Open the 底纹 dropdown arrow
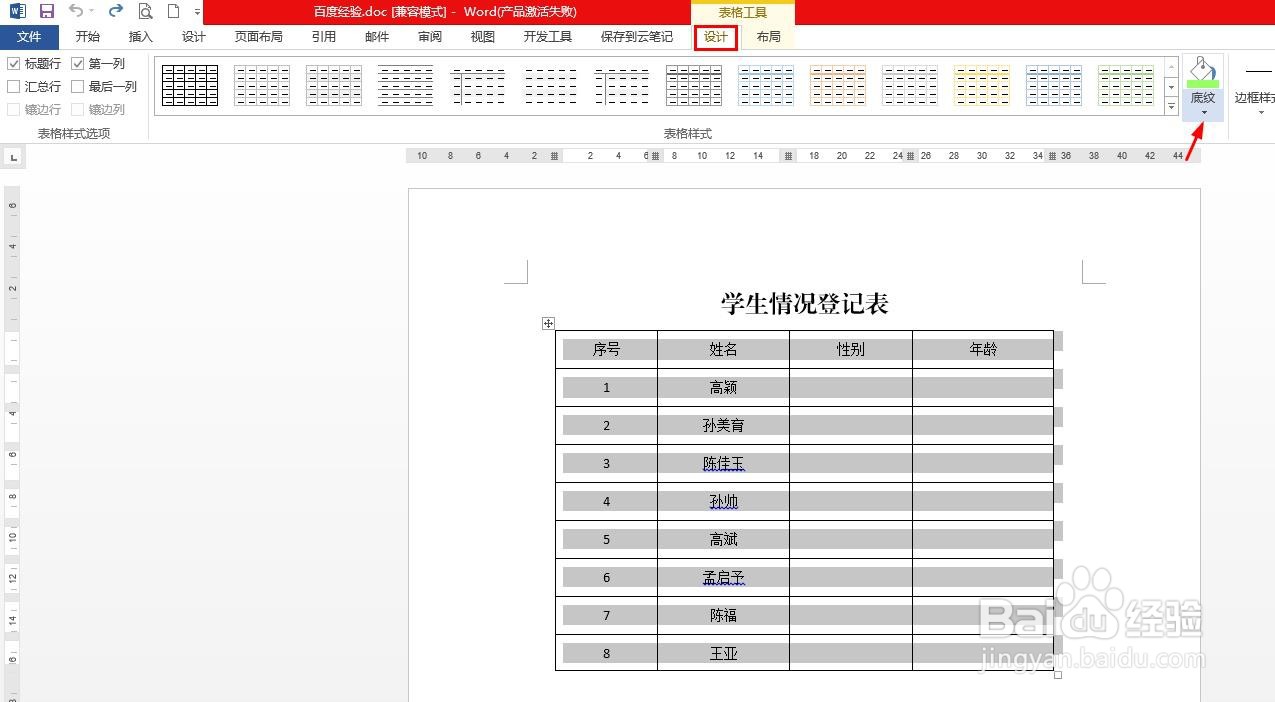 (1203, 112)
